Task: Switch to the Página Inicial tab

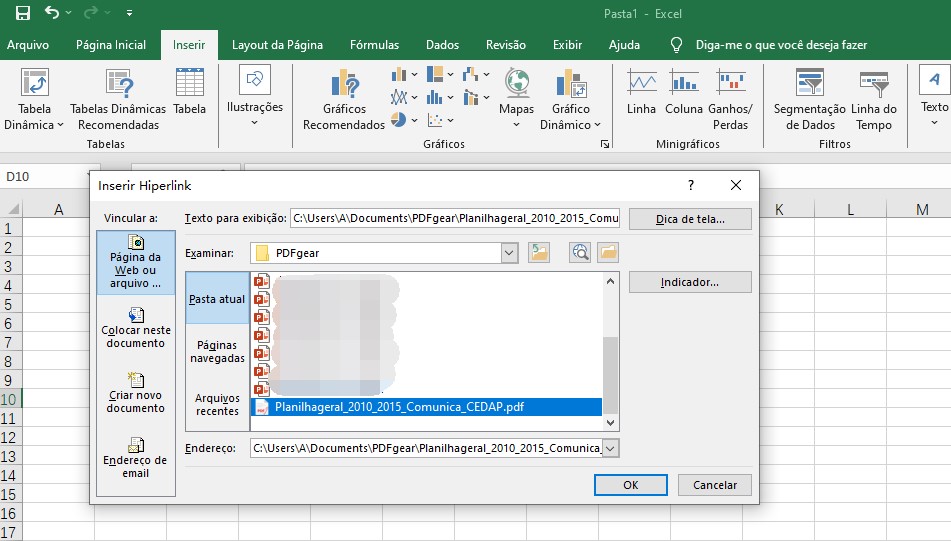Action: (111, 45)
